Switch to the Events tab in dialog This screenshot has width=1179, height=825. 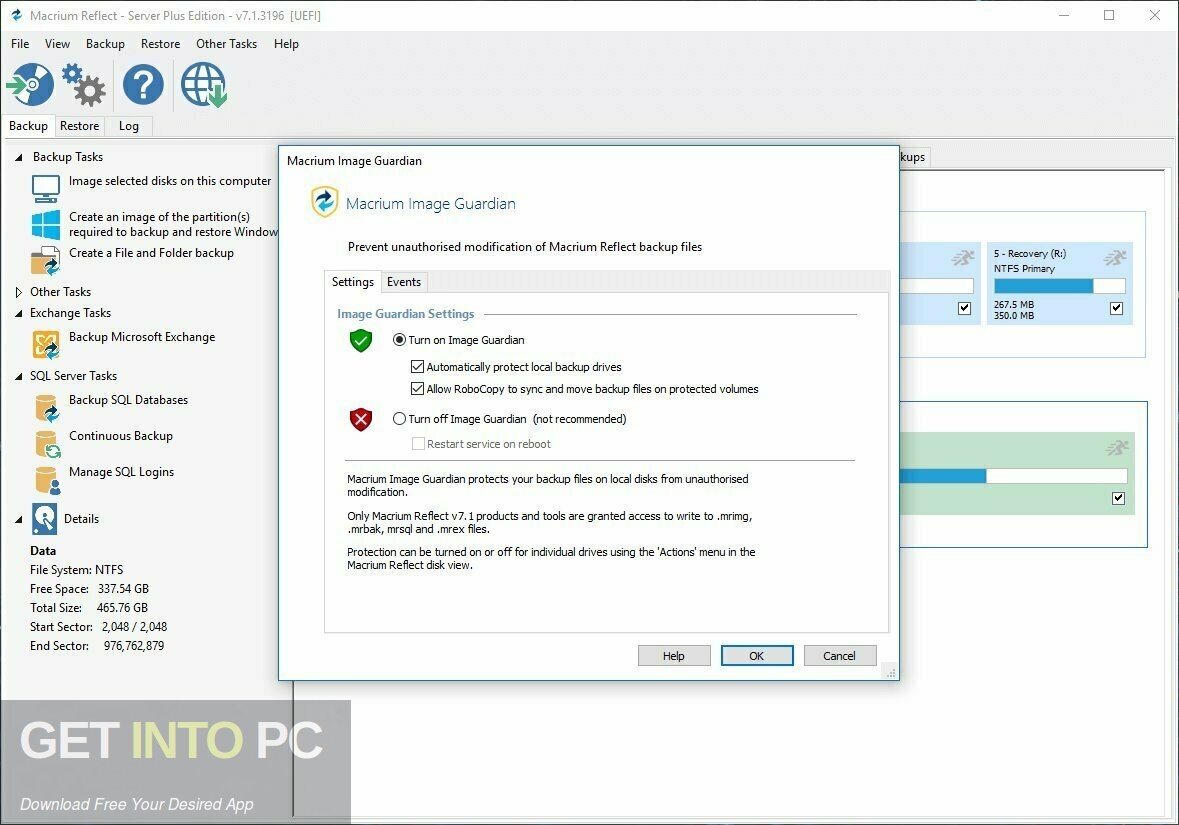coord(404,282)
